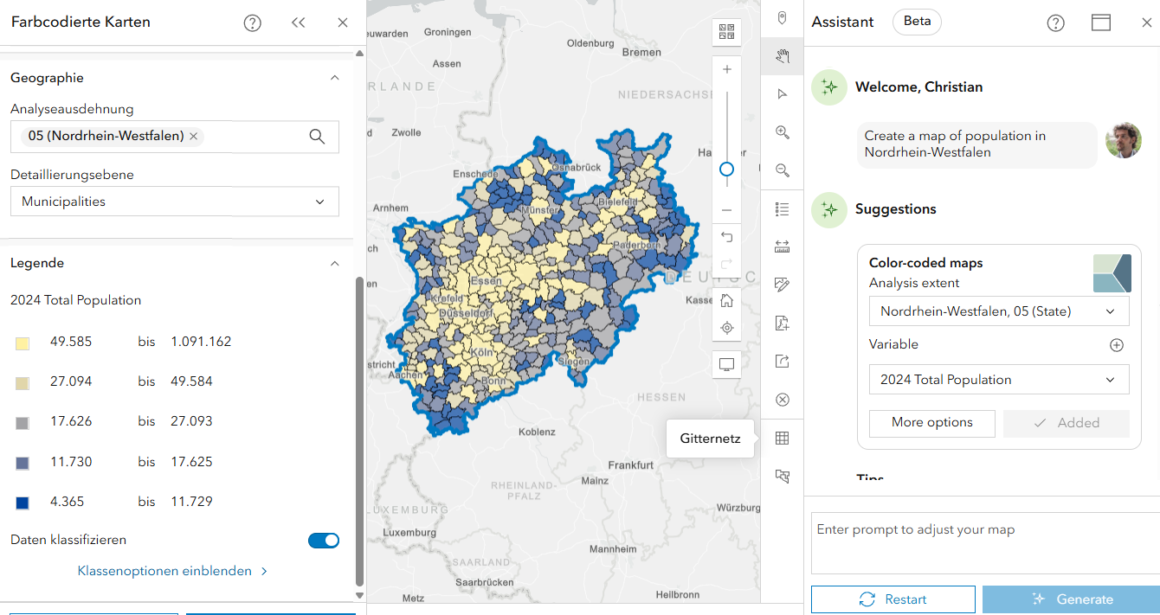Click the clear (circled X) tool
This screenshot has height=615, width=1160.
782,400
